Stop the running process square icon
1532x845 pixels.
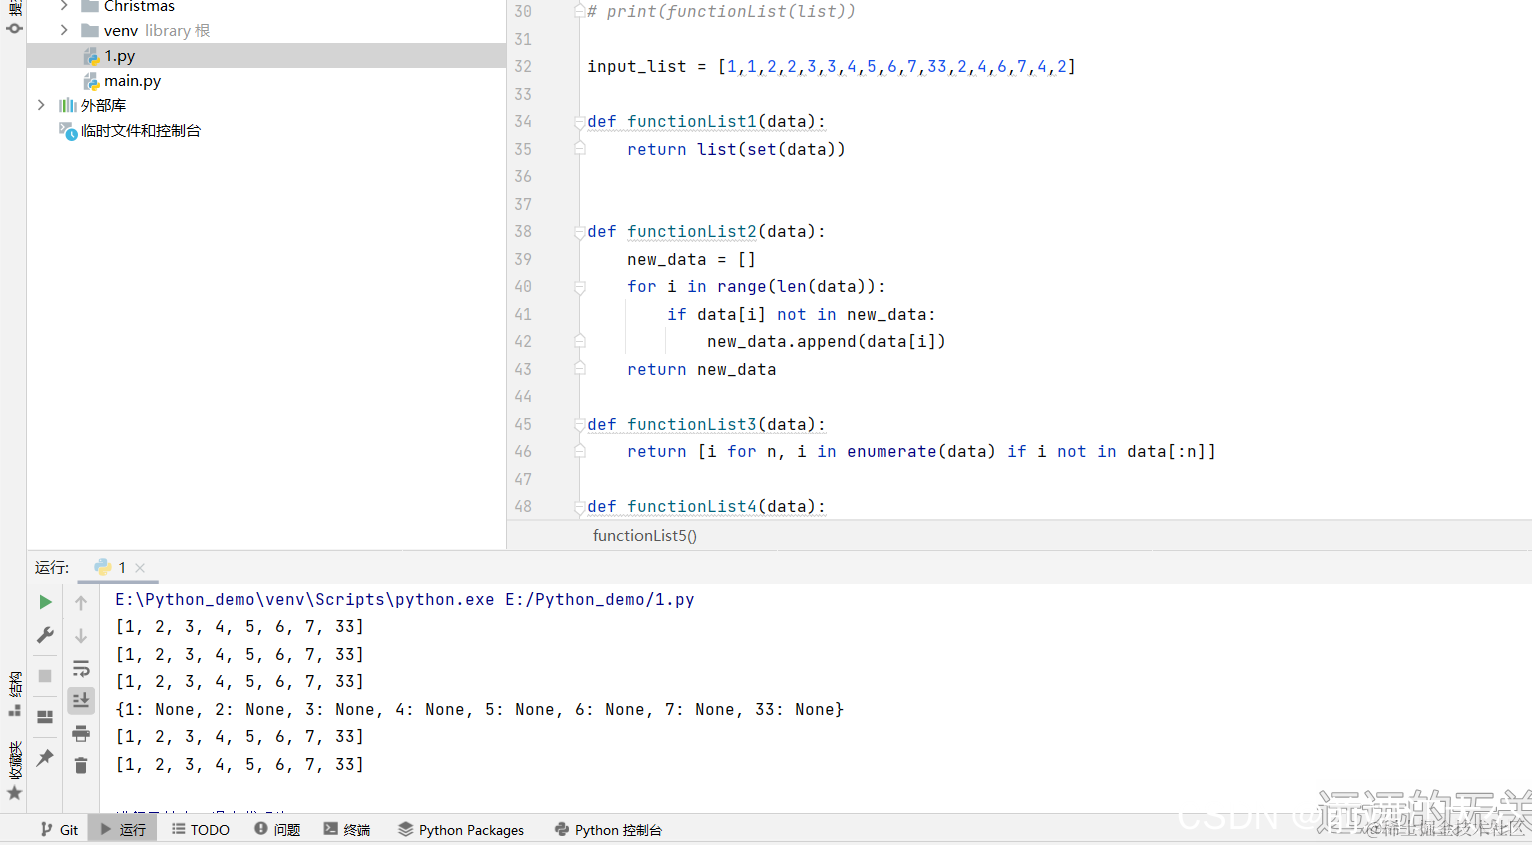tap(45, 676)
